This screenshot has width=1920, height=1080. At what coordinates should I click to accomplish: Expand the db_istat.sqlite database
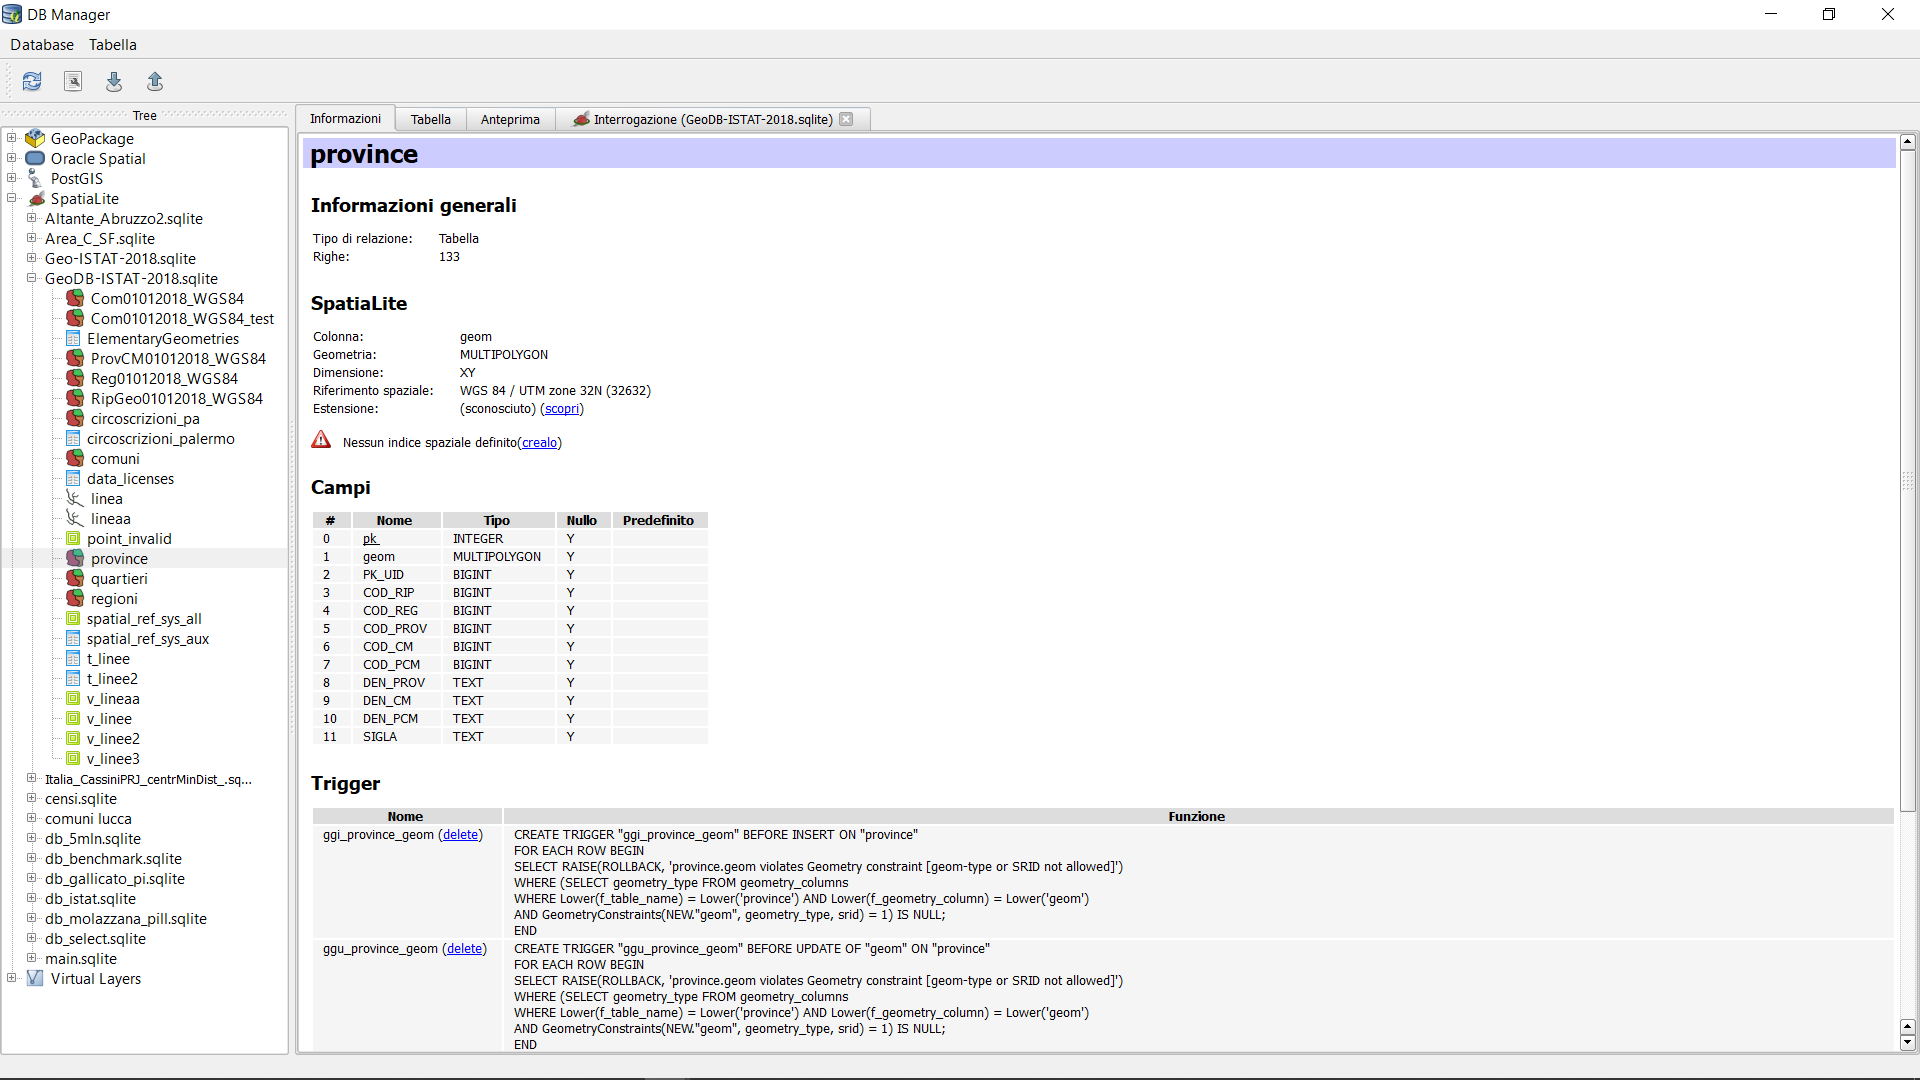pyautogui.click(x=32, y=898)
